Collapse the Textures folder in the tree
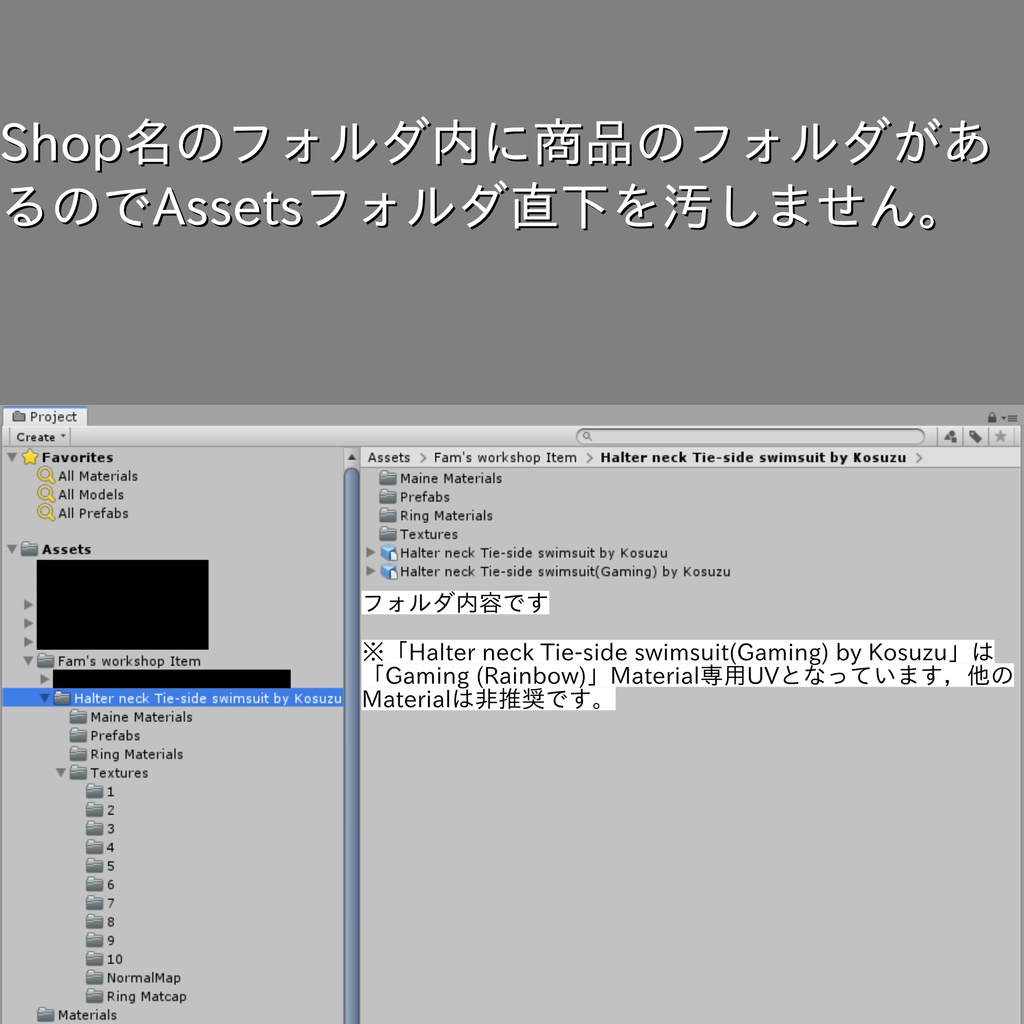This screenshot has height=1024, width=1024. click(59, 772)
